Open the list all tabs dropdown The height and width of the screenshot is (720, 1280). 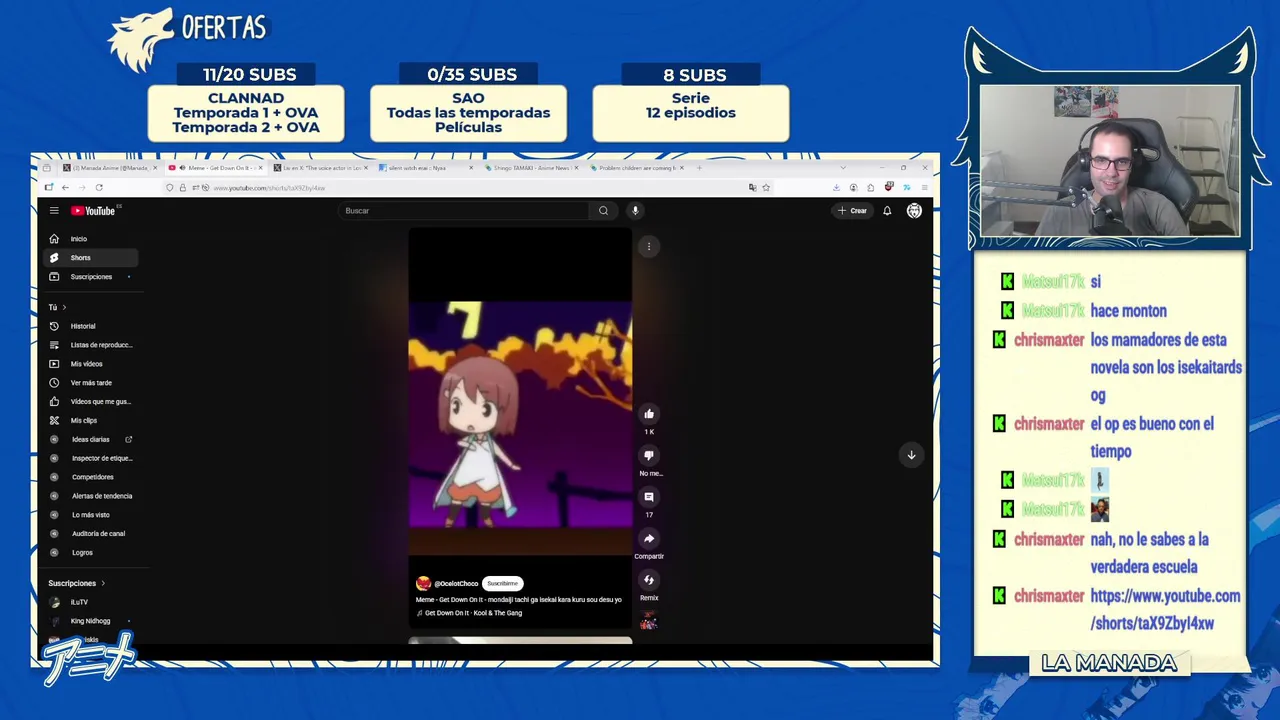click(843, 168)
